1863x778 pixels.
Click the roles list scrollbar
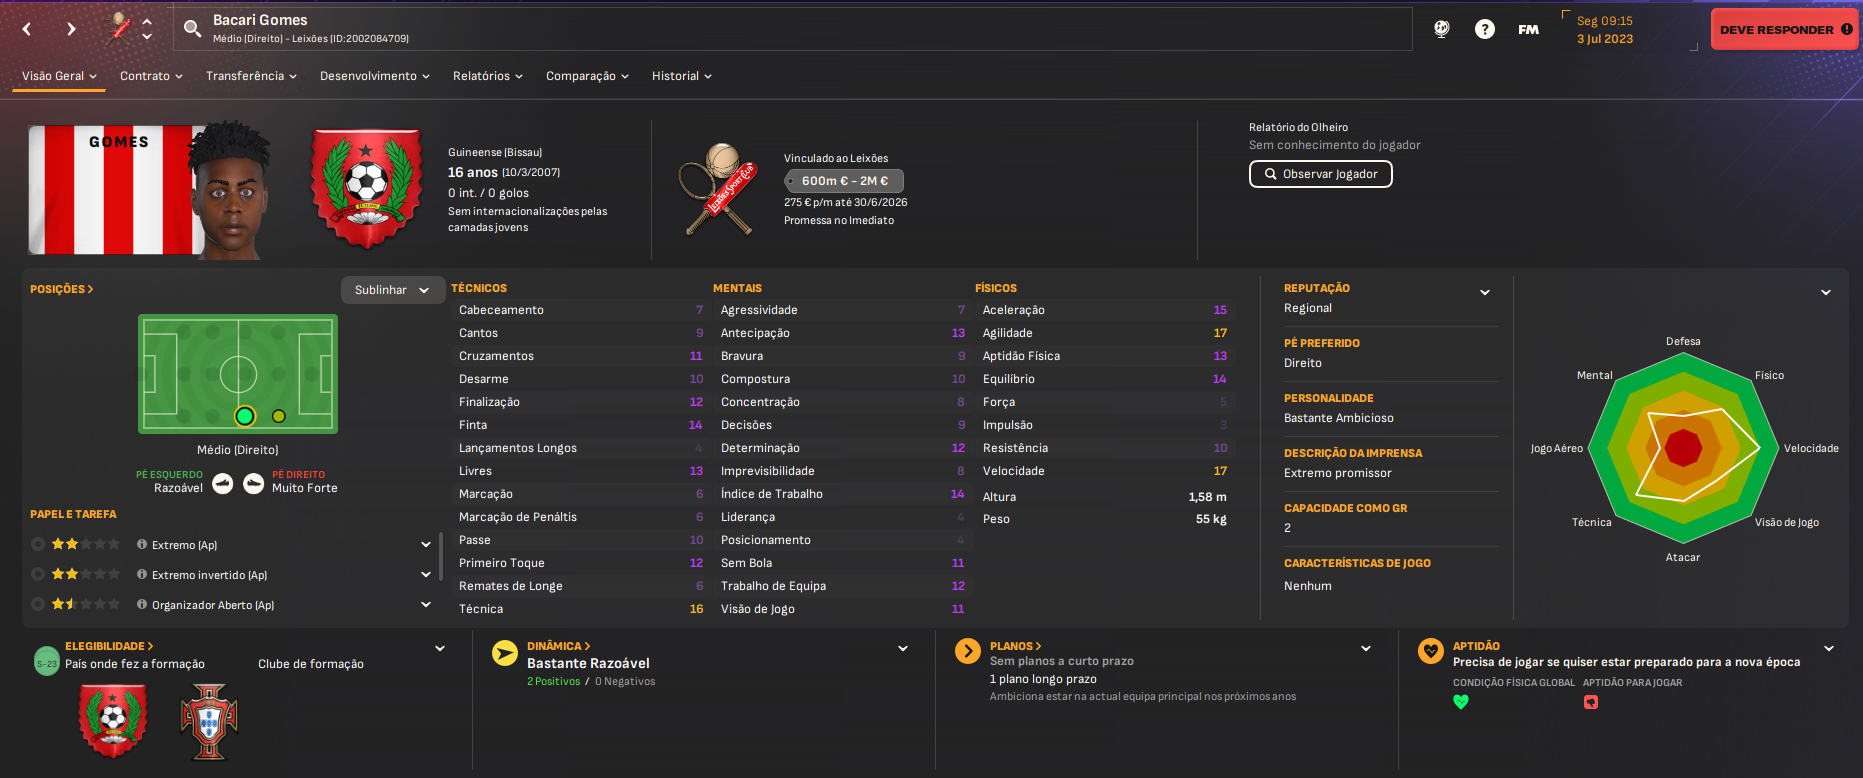(x=441, y=557)
